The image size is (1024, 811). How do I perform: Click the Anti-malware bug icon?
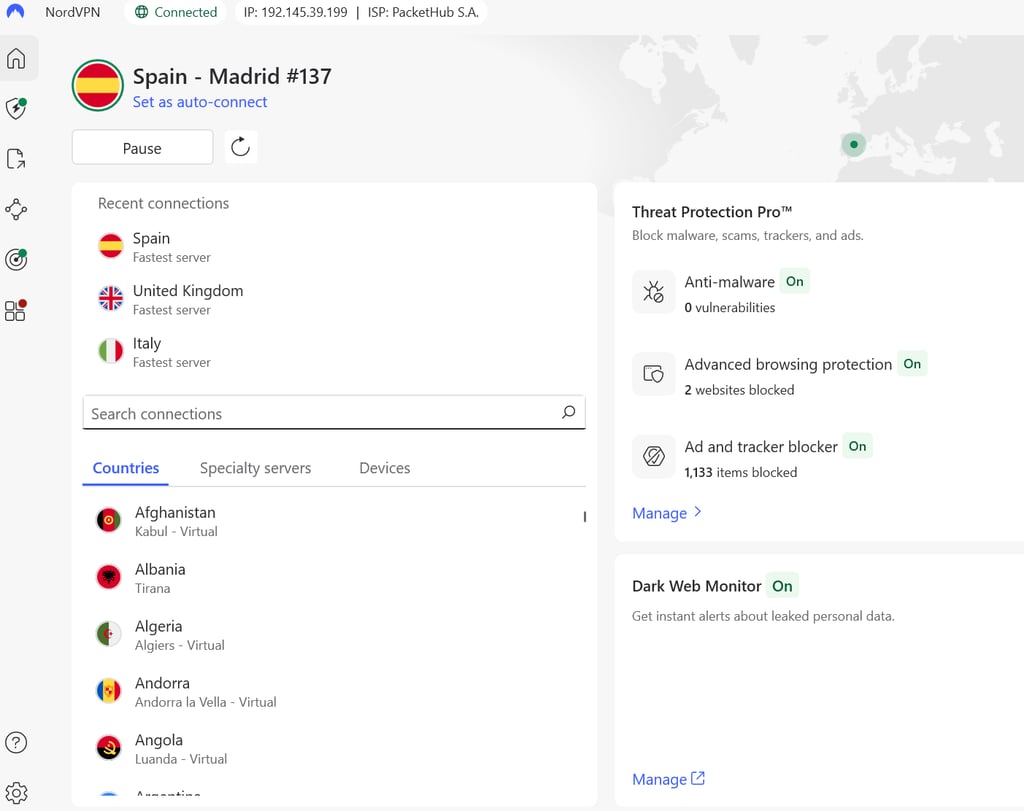pos(653,291)
